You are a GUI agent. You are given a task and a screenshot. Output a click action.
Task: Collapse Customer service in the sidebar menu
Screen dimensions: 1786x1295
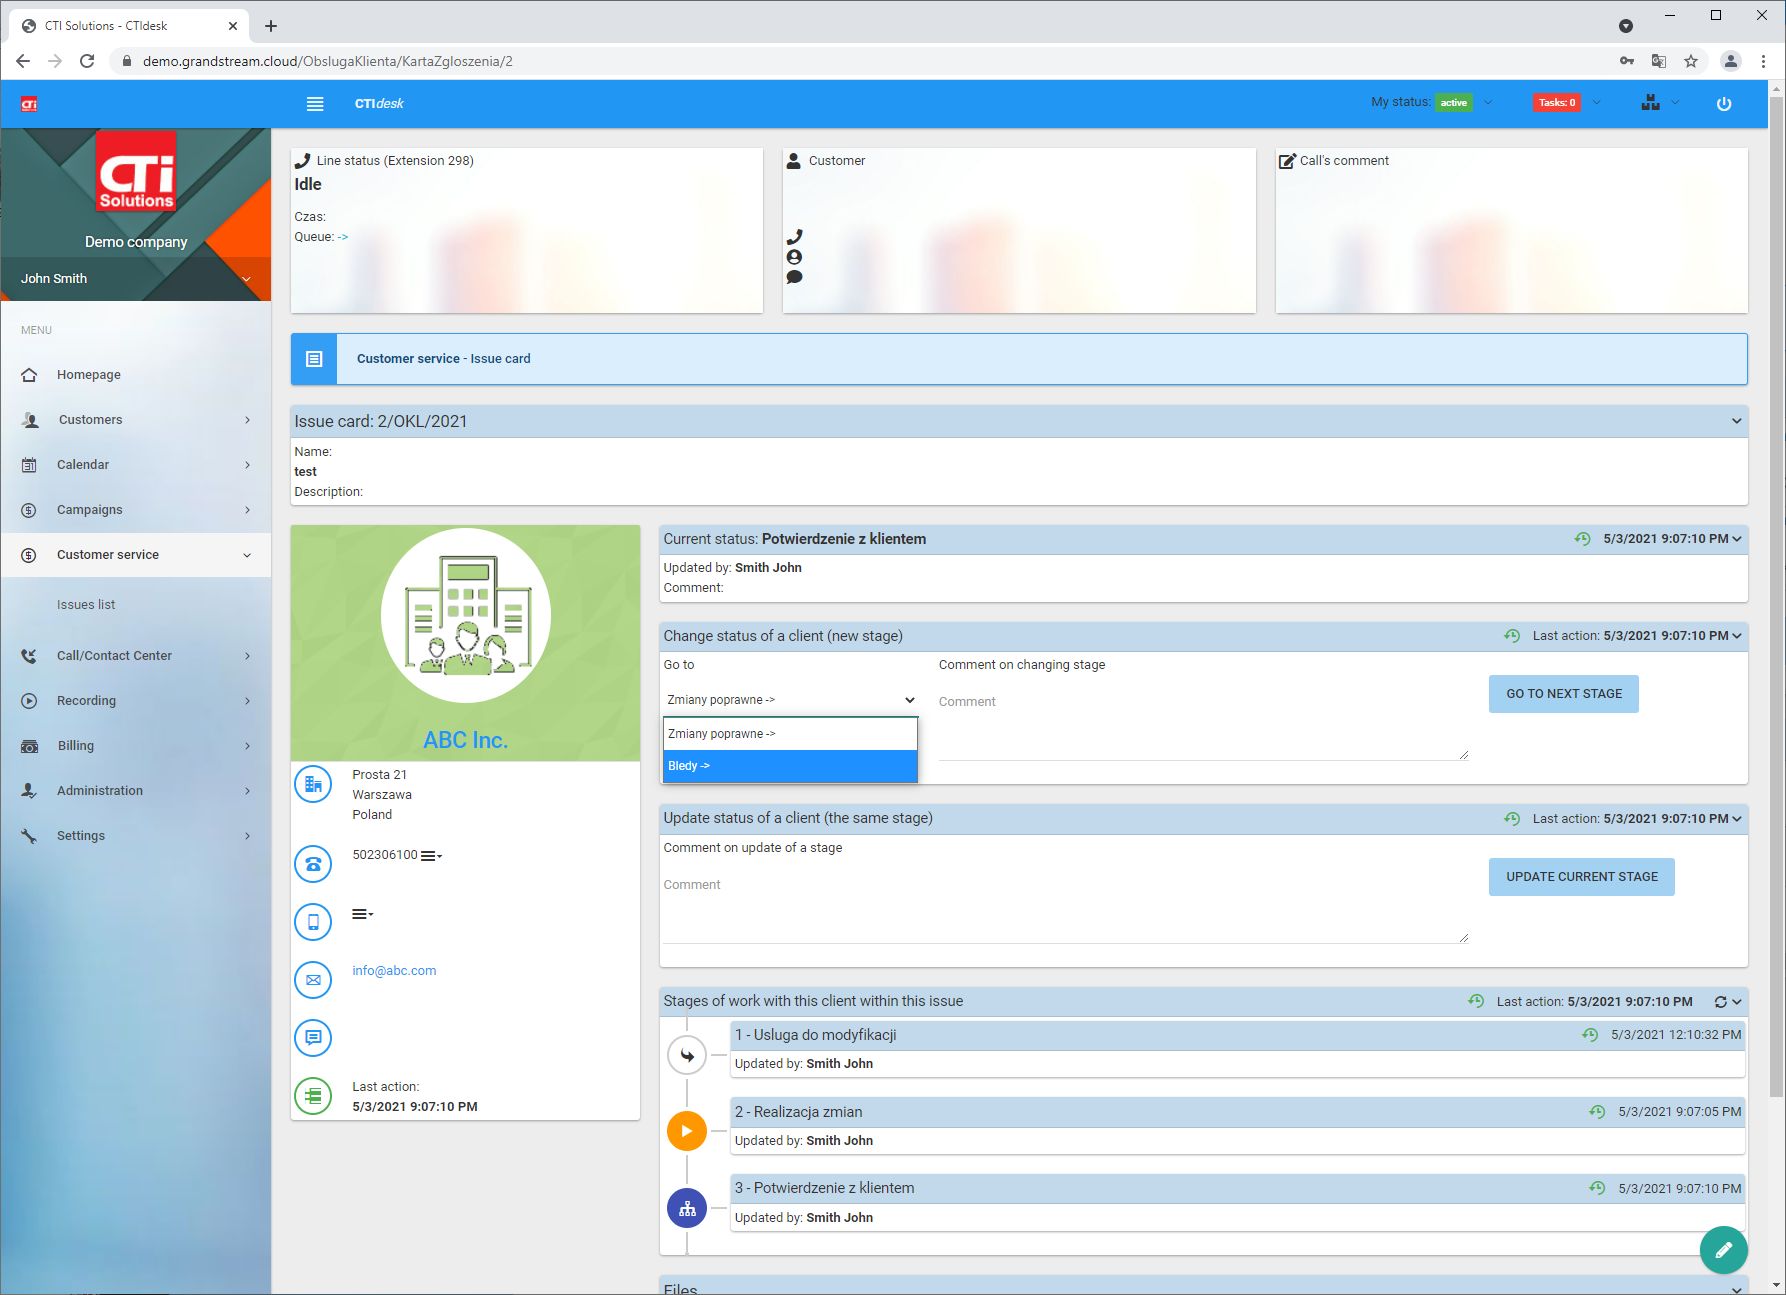[x=136, y=555]
